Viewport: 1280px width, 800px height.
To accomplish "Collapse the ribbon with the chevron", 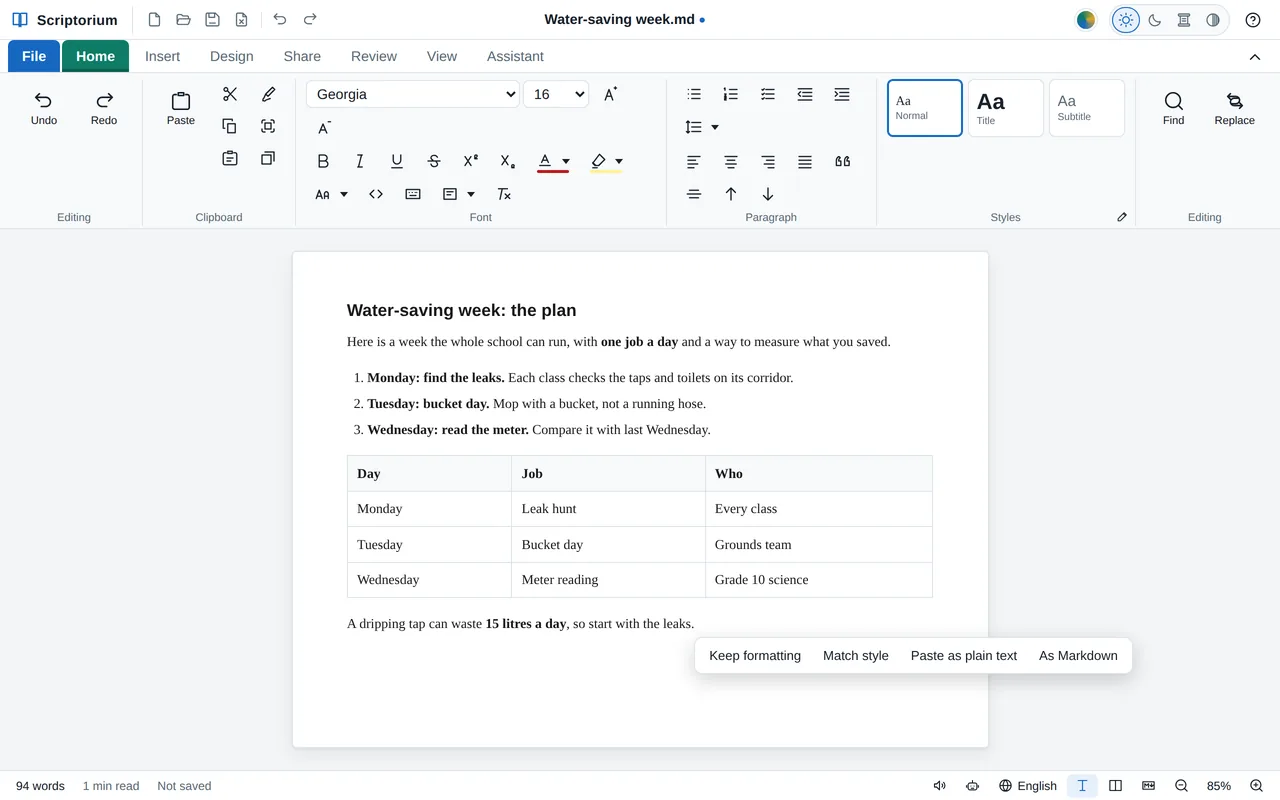I will pos(1255,57).
